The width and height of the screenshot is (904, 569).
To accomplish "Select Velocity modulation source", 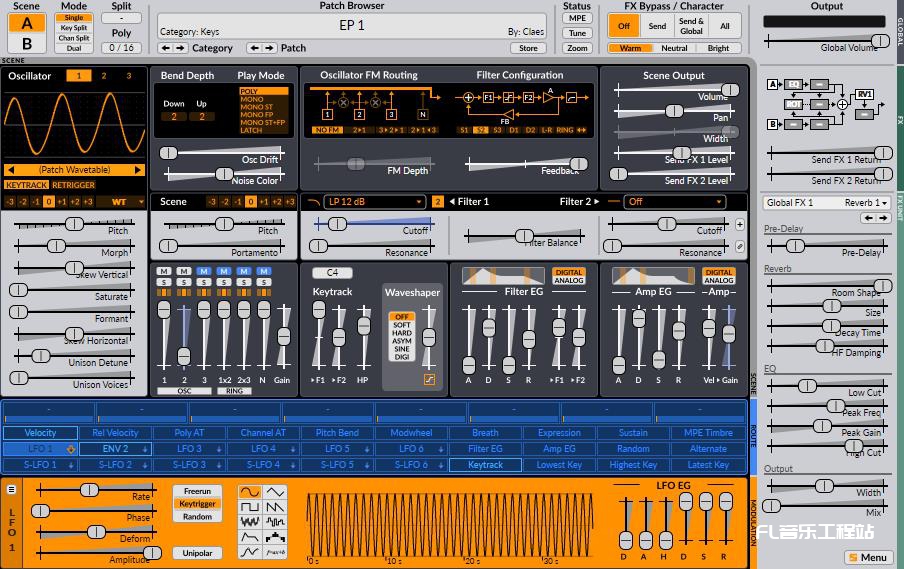I will click(x=40, y=433).
